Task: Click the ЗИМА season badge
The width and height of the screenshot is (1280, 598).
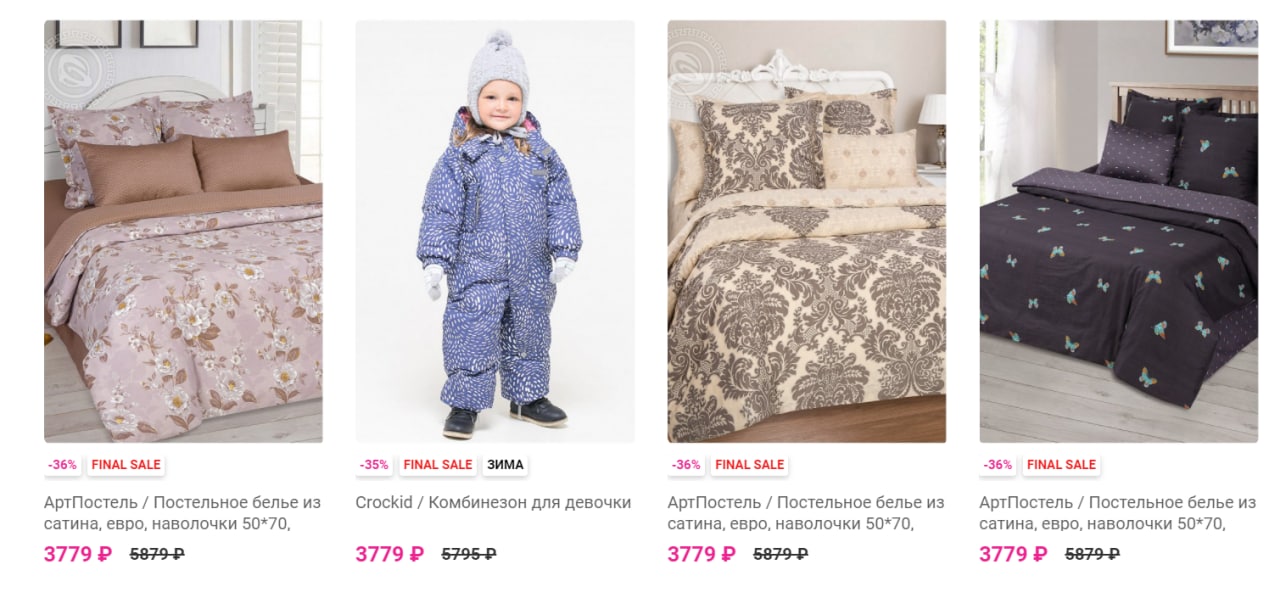Action: click(505, 465)
